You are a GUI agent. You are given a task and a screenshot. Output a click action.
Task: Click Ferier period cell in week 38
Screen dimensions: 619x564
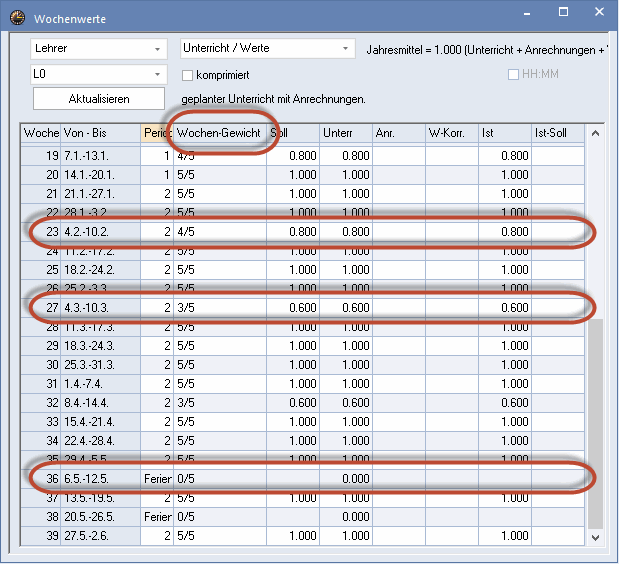pos(157,517)
